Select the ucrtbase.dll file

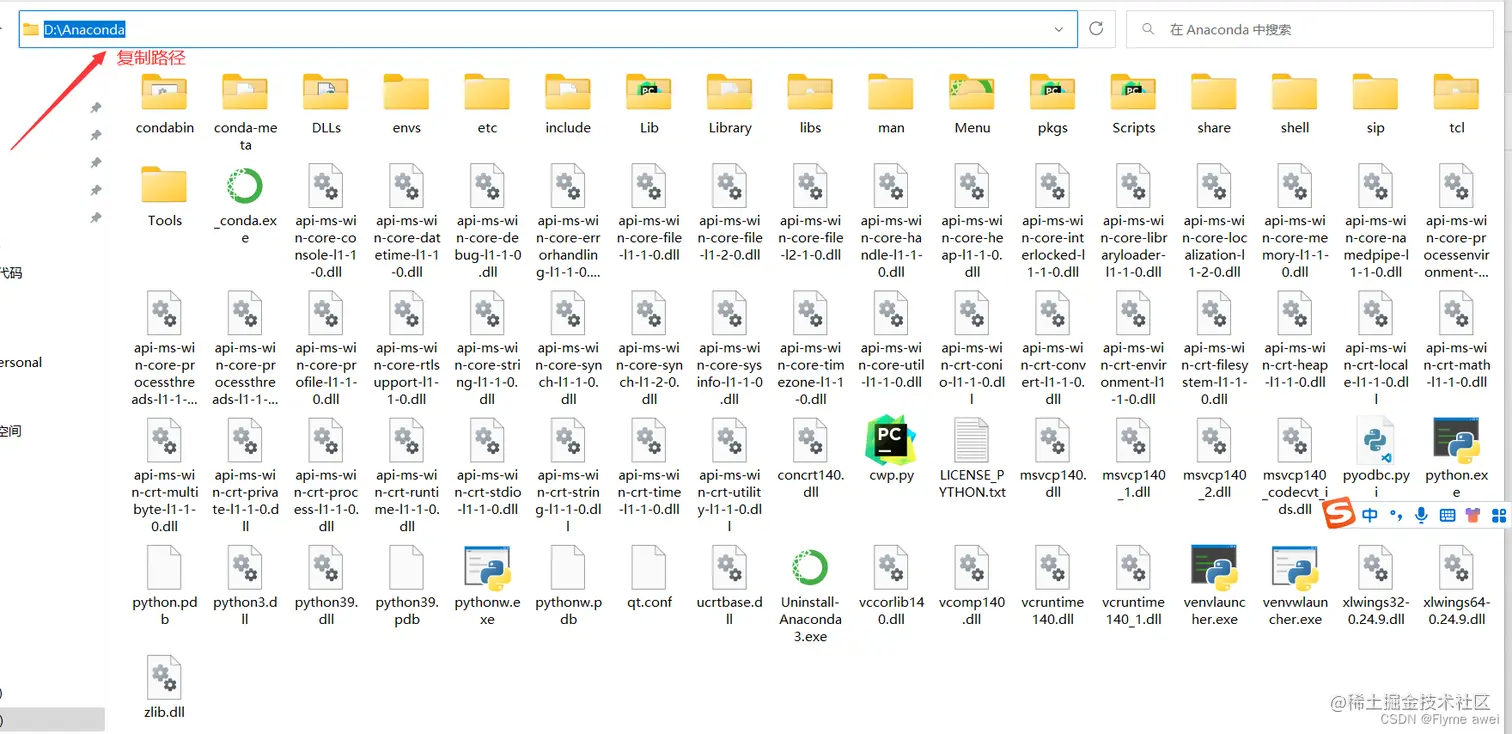click(730, 586)
